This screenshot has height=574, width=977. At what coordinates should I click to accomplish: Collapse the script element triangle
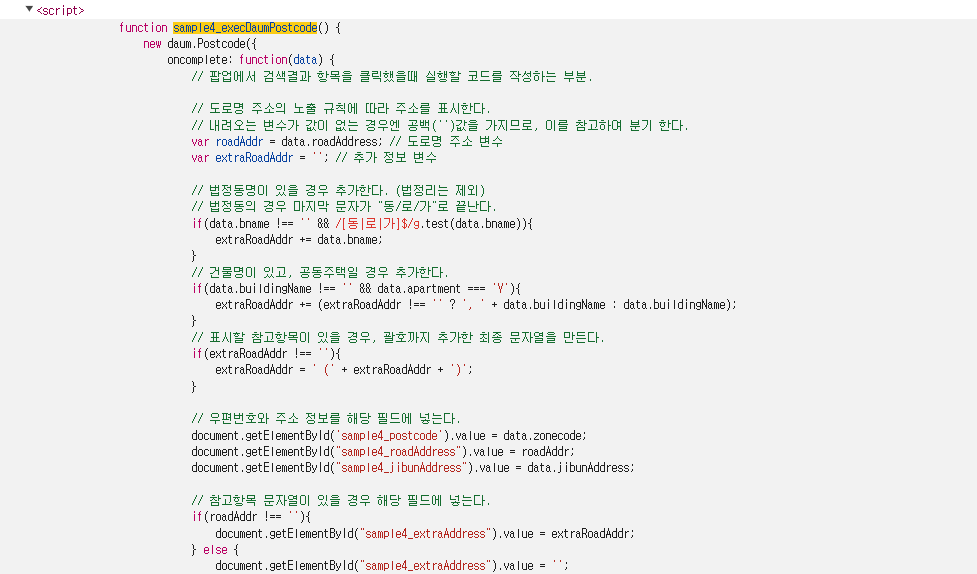29,9
